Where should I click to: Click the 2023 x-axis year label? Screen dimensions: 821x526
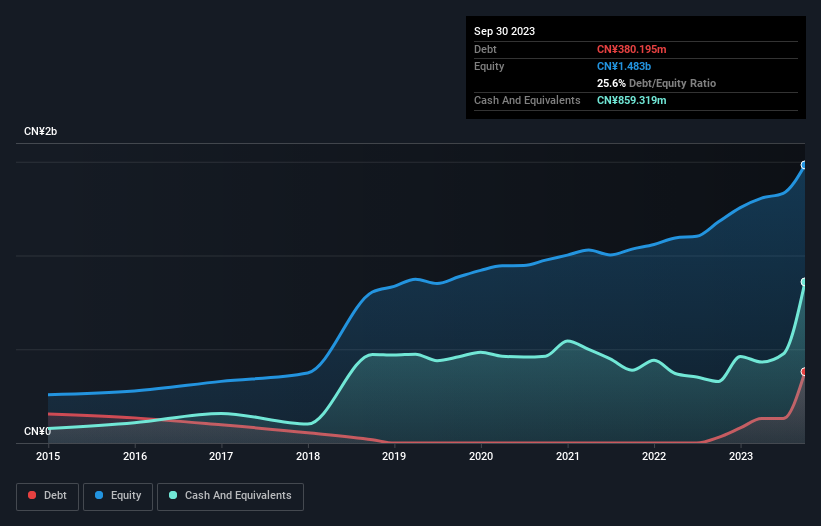[x=741, y=457]
